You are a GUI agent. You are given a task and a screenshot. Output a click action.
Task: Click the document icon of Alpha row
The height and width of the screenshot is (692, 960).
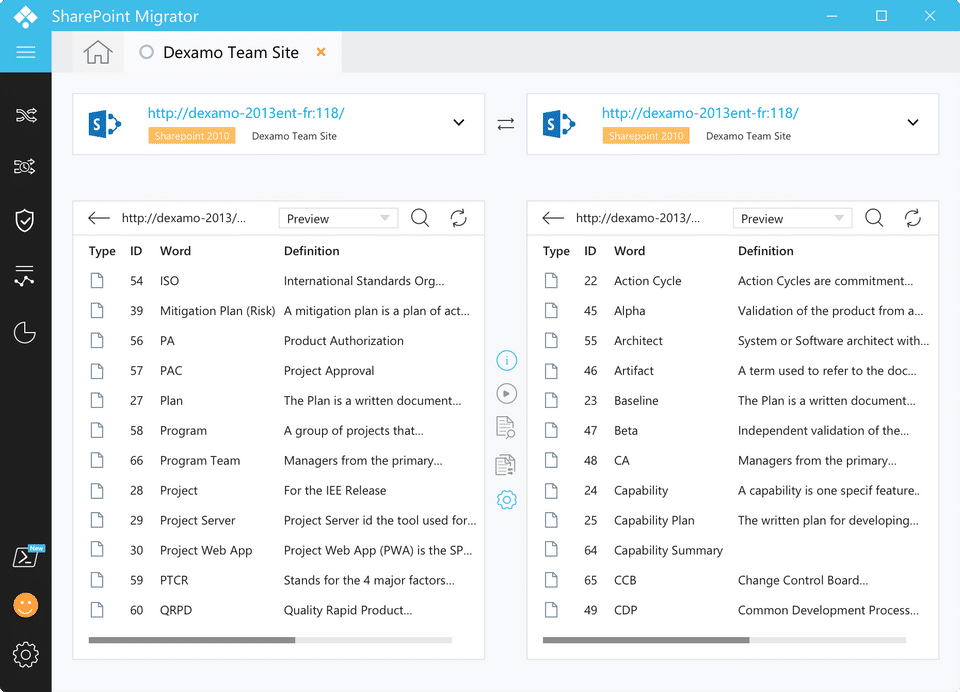tap(551, 310)
